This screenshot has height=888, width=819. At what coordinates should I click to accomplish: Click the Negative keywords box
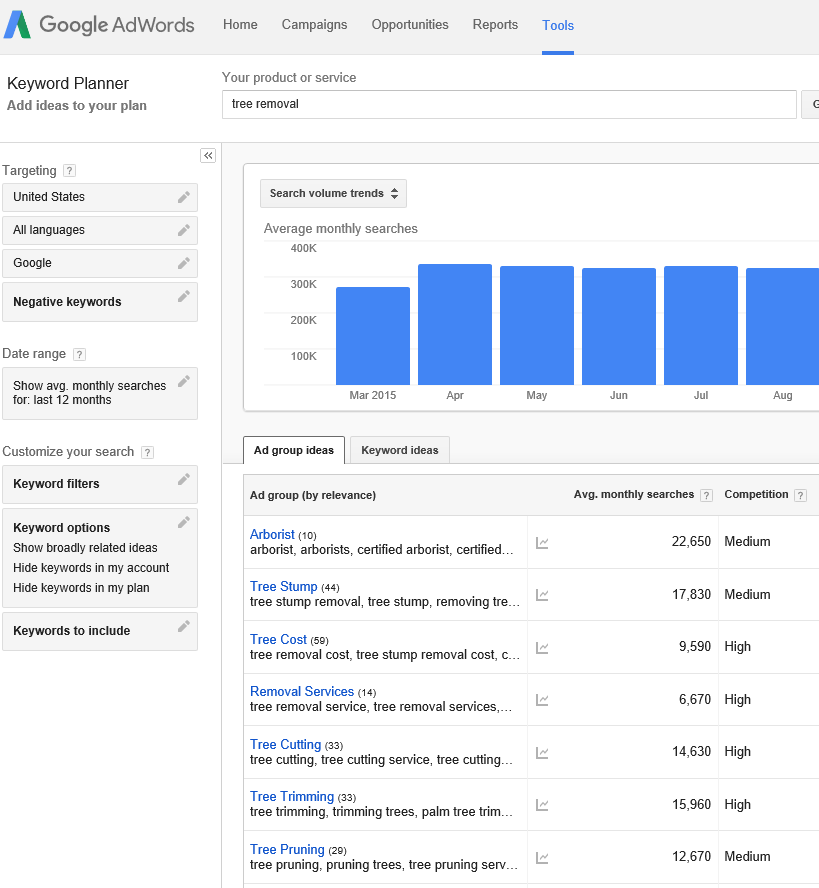point(100,302)
